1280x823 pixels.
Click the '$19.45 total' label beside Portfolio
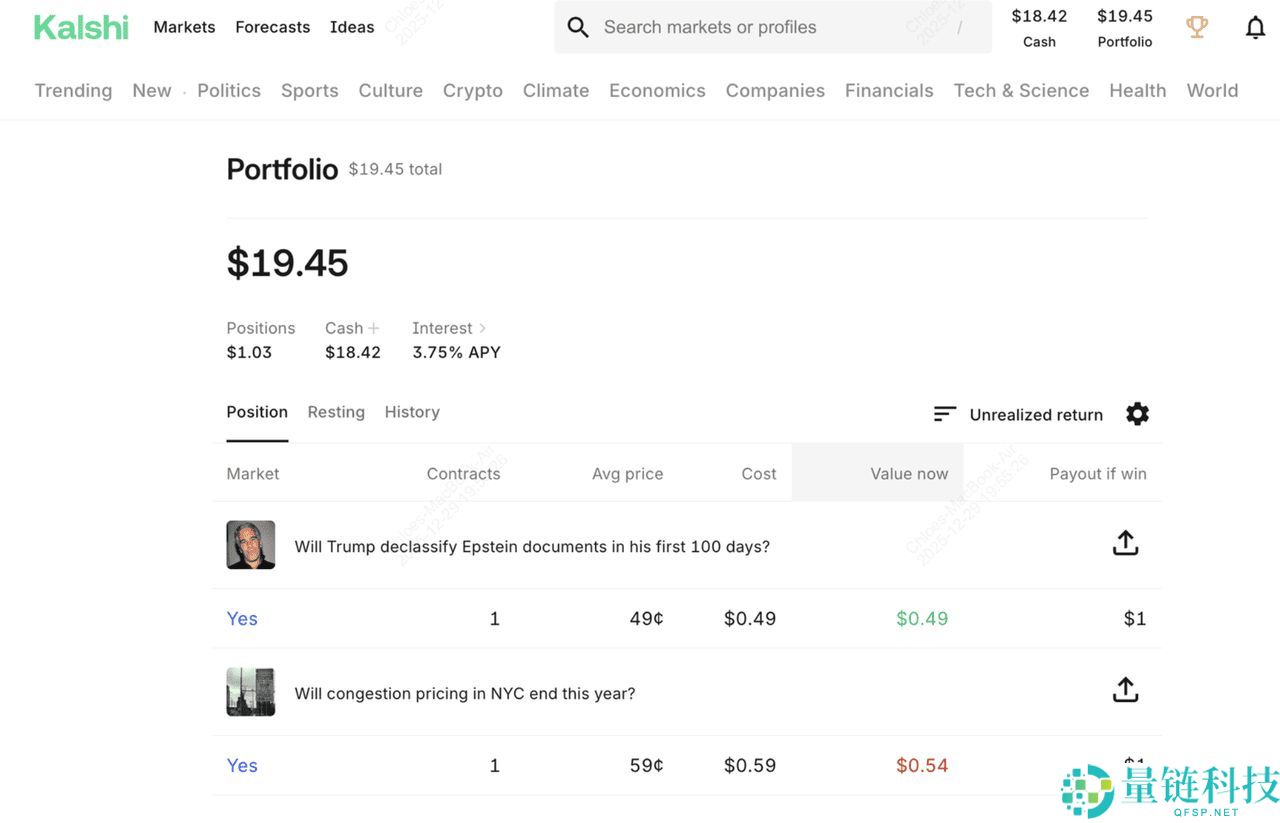tap(395, 169)
